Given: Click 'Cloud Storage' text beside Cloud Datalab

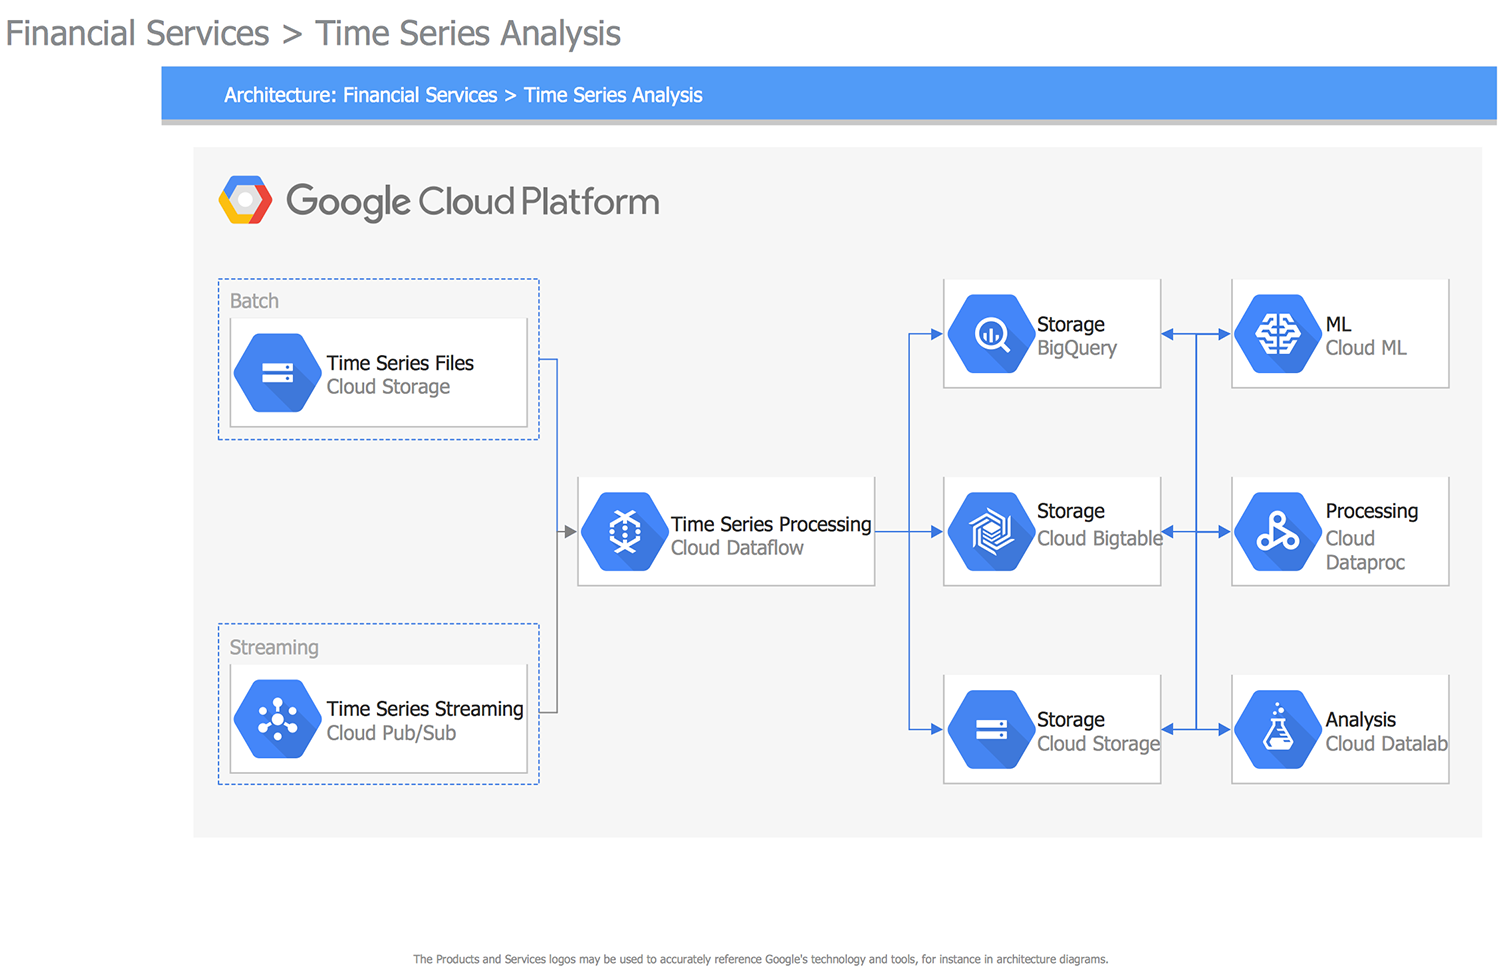Looking at the screenshot, I should [1098, 744].
